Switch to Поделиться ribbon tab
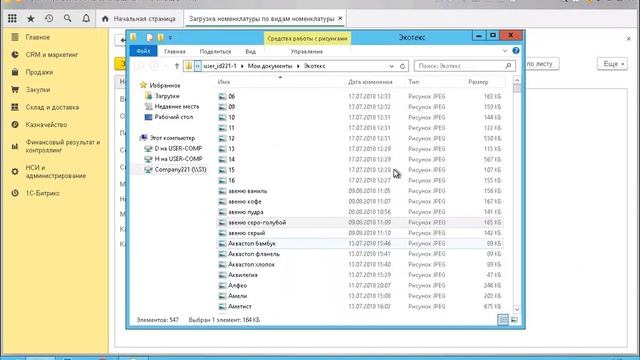This screenshot has width=640, height=360. [215, 51]
